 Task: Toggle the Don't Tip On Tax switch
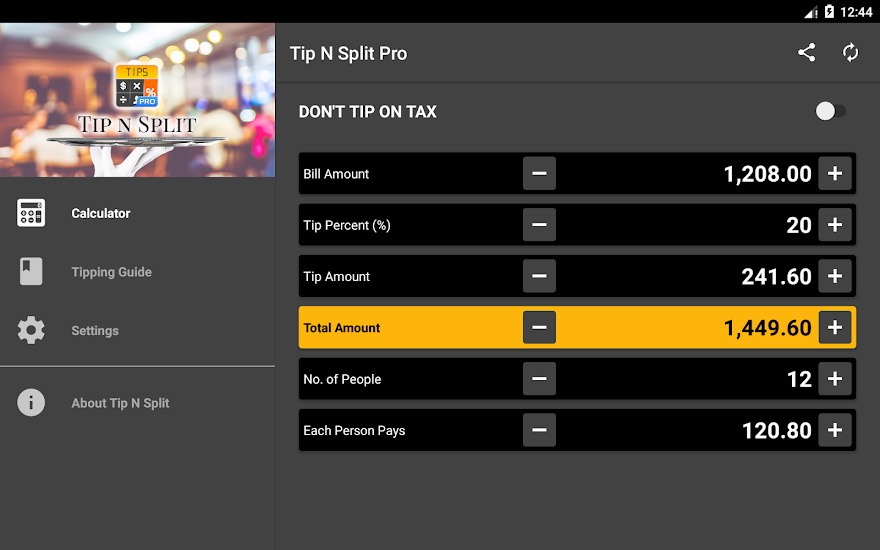(830, 111)
